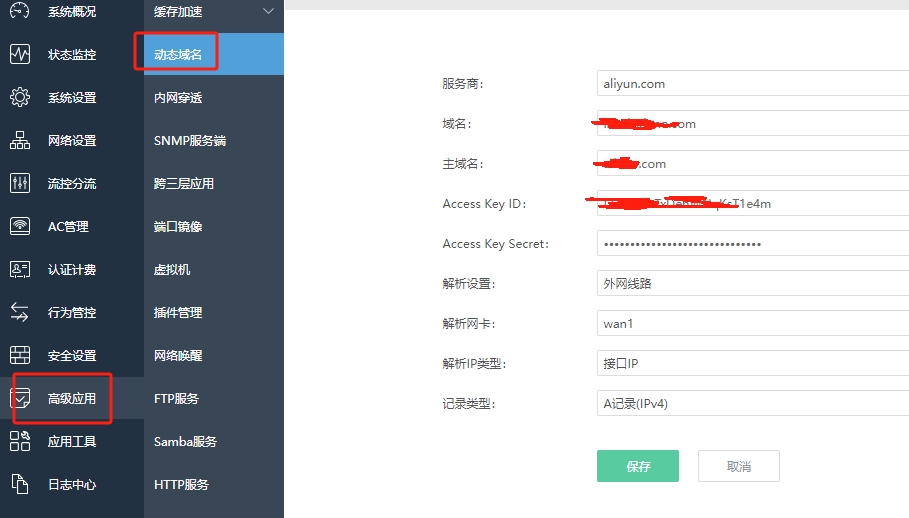
Task: Open the 认证计费 menu
Action: tap(72, 269)
